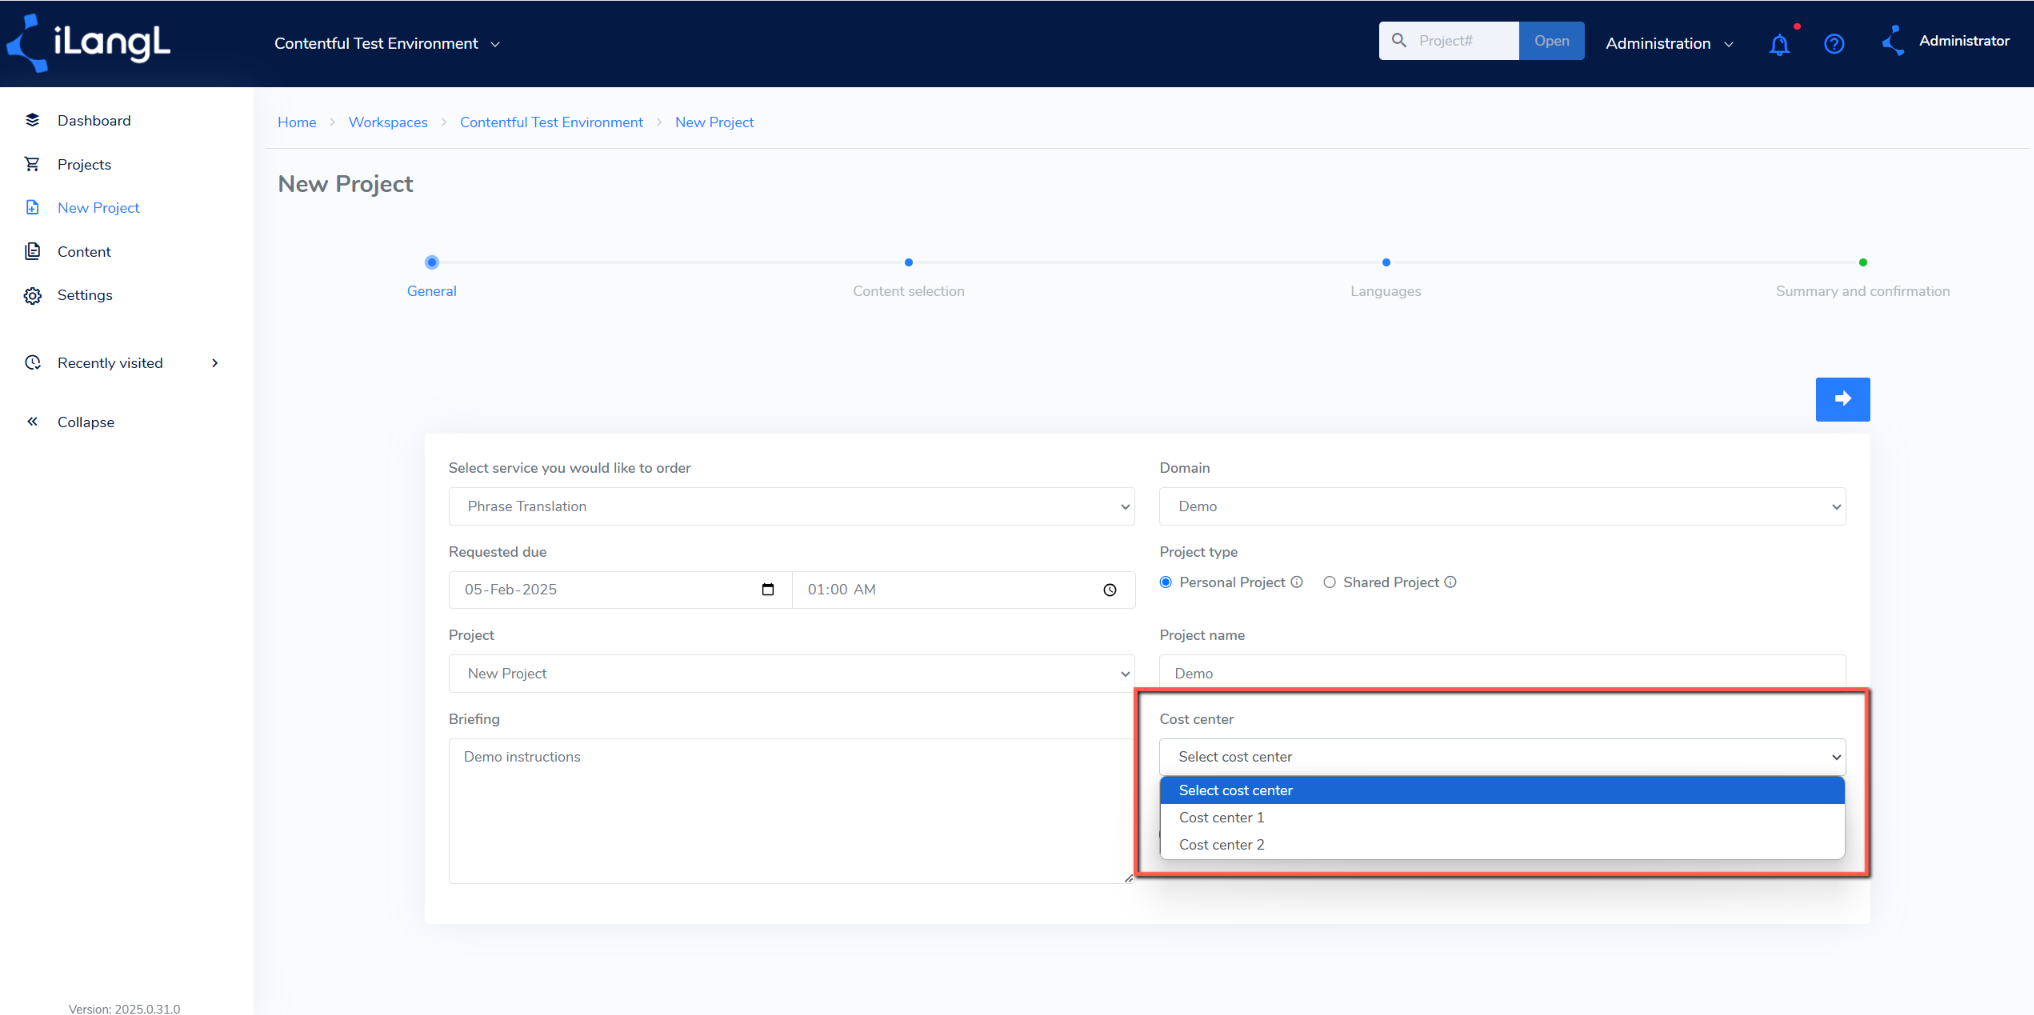This screenshot has height=1015, width=2034.
Task: Click the Personal Project info icon
Action: (x=1297, y=582)
